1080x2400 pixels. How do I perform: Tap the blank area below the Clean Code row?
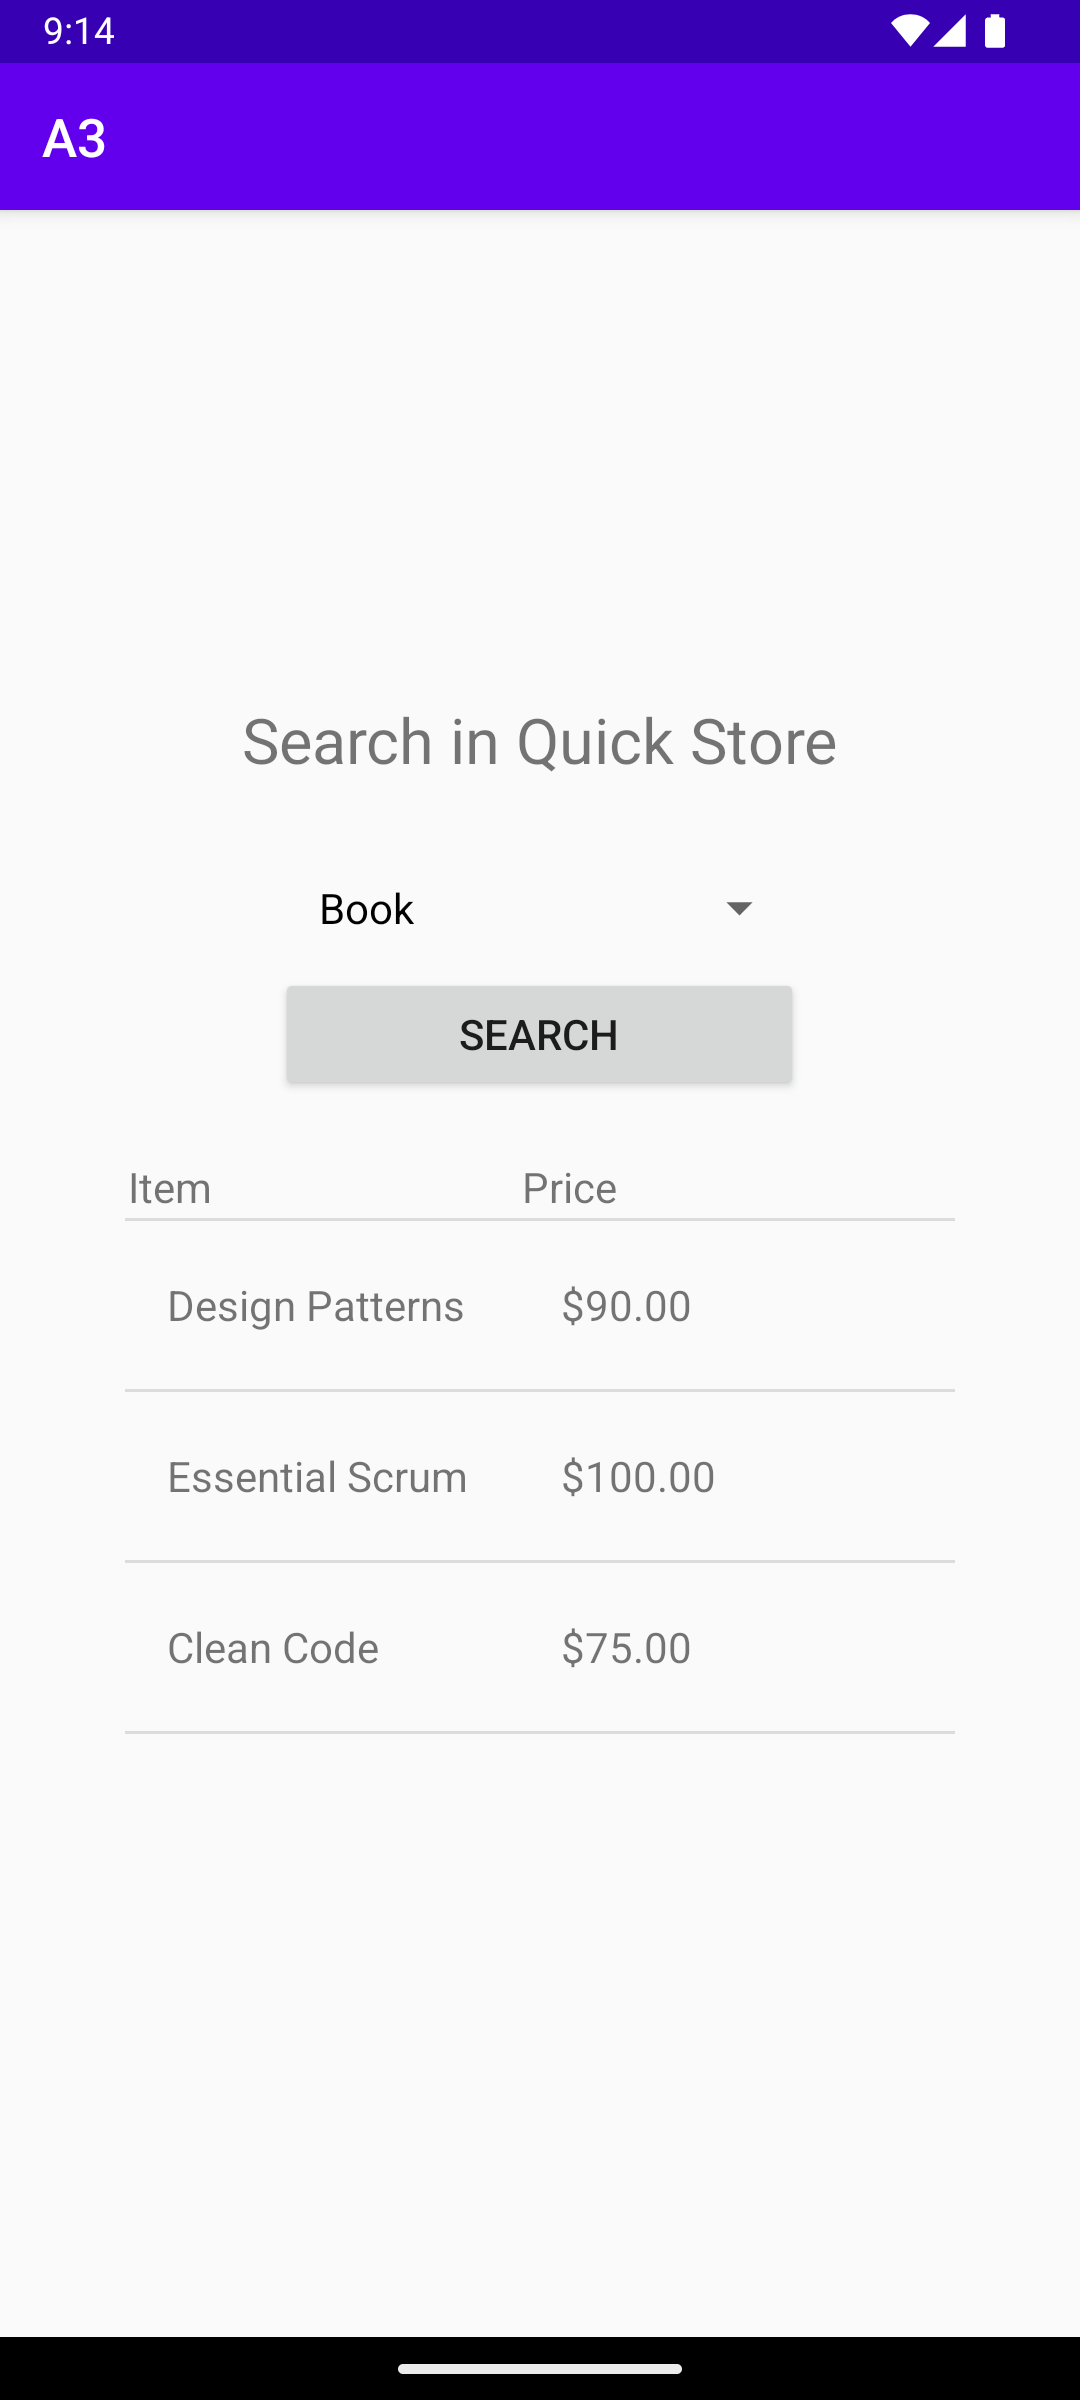pyautogui.click(x=540, y=2000)
